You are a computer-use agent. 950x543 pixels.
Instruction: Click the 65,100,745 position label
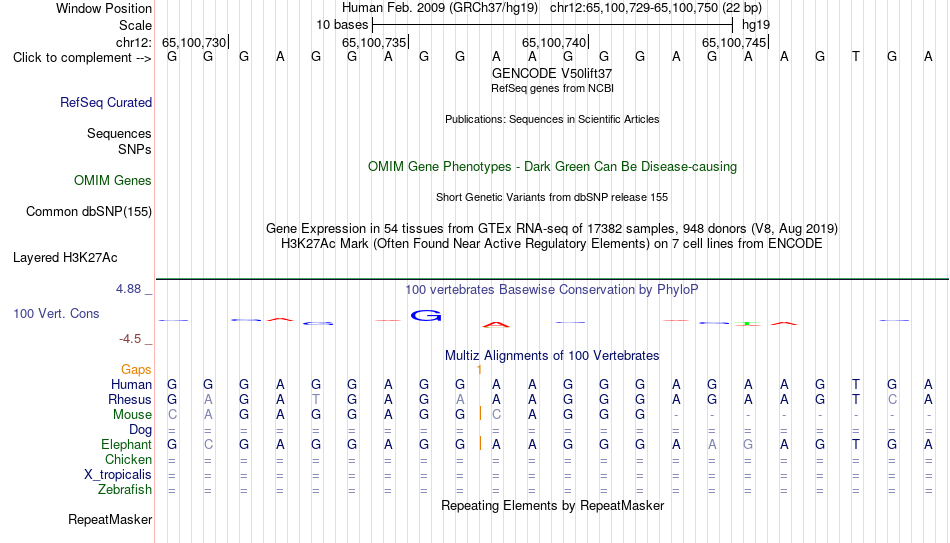(734, 42)
